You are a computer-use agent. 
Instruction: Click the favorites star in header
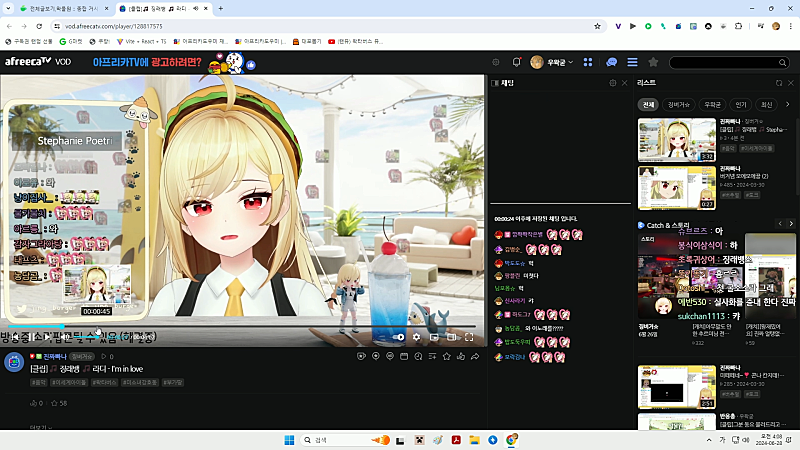click(653, 62)
